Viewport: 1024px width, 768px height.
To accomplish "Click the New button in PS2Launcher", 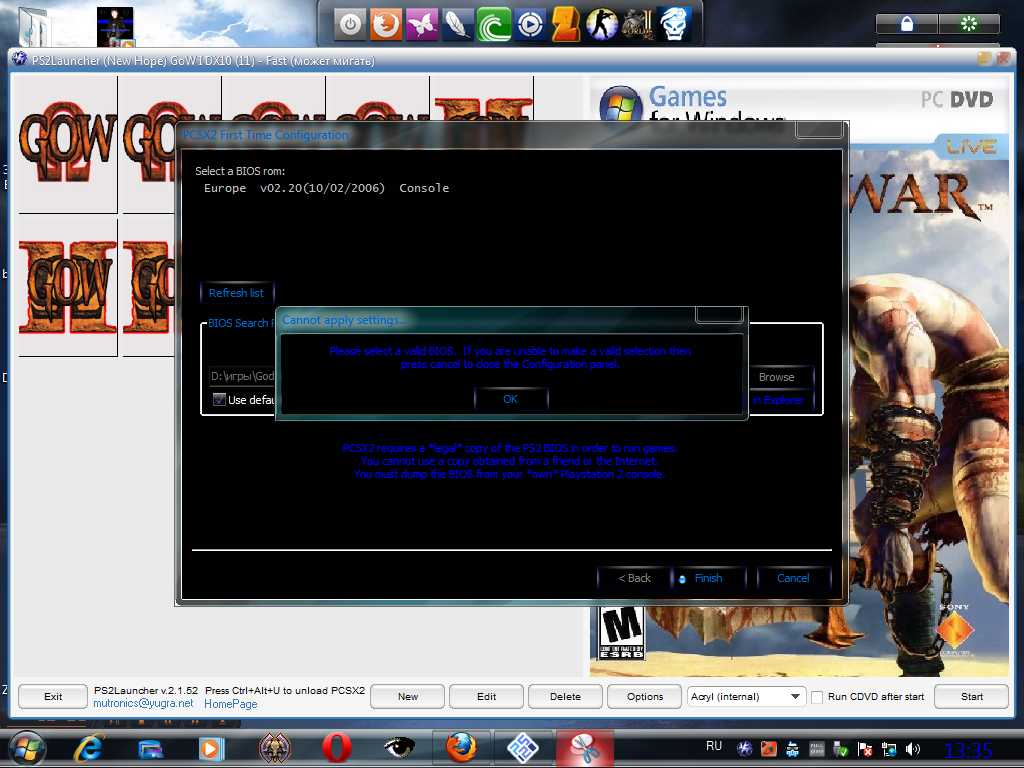I will 408,697.
